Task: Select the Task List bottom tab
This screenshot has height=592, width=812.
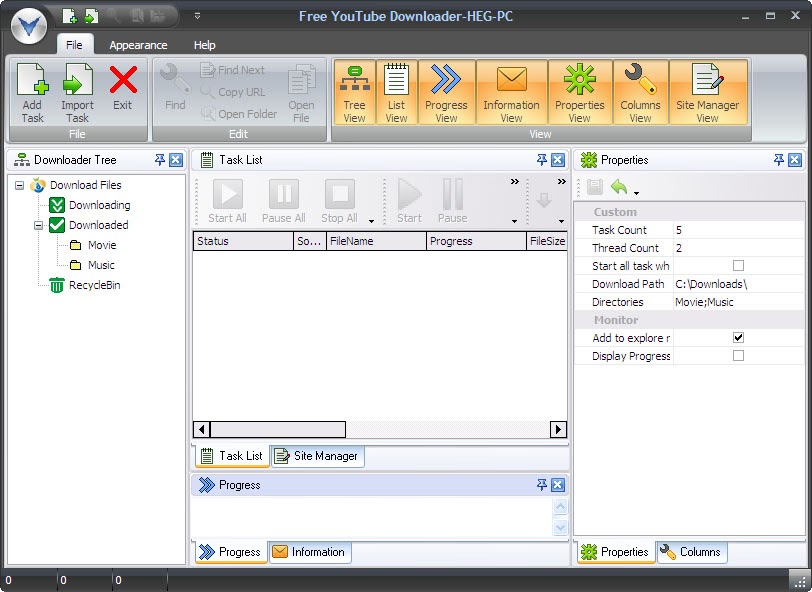Action: pos(233,456)
